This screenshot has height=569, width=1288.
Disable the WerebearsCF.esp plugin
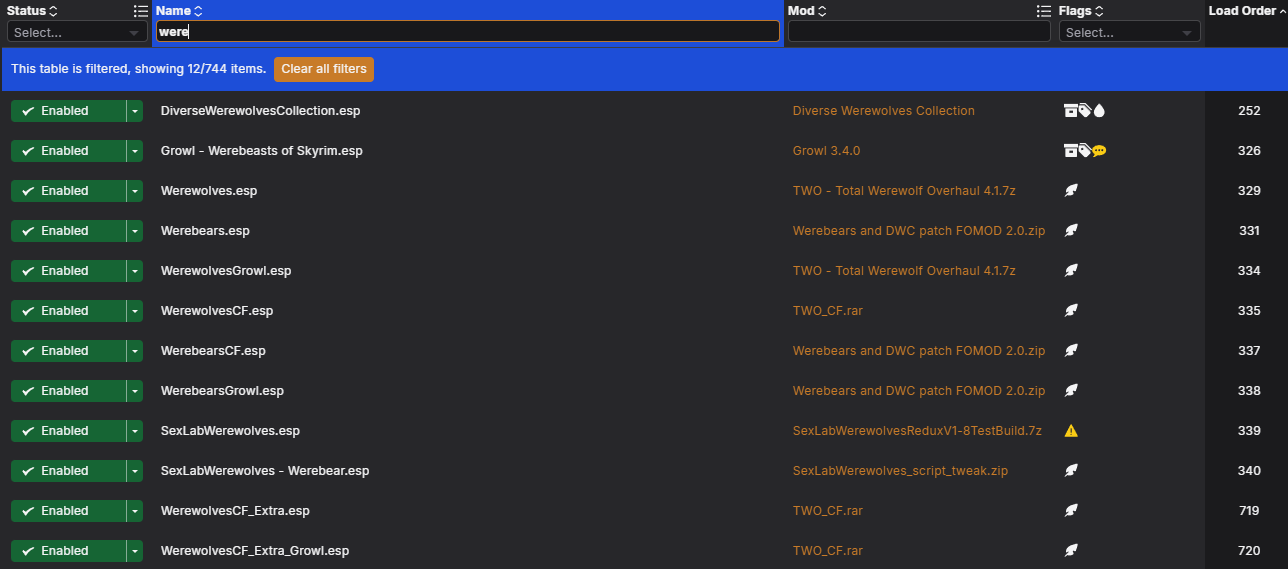(x=68, y=351)
